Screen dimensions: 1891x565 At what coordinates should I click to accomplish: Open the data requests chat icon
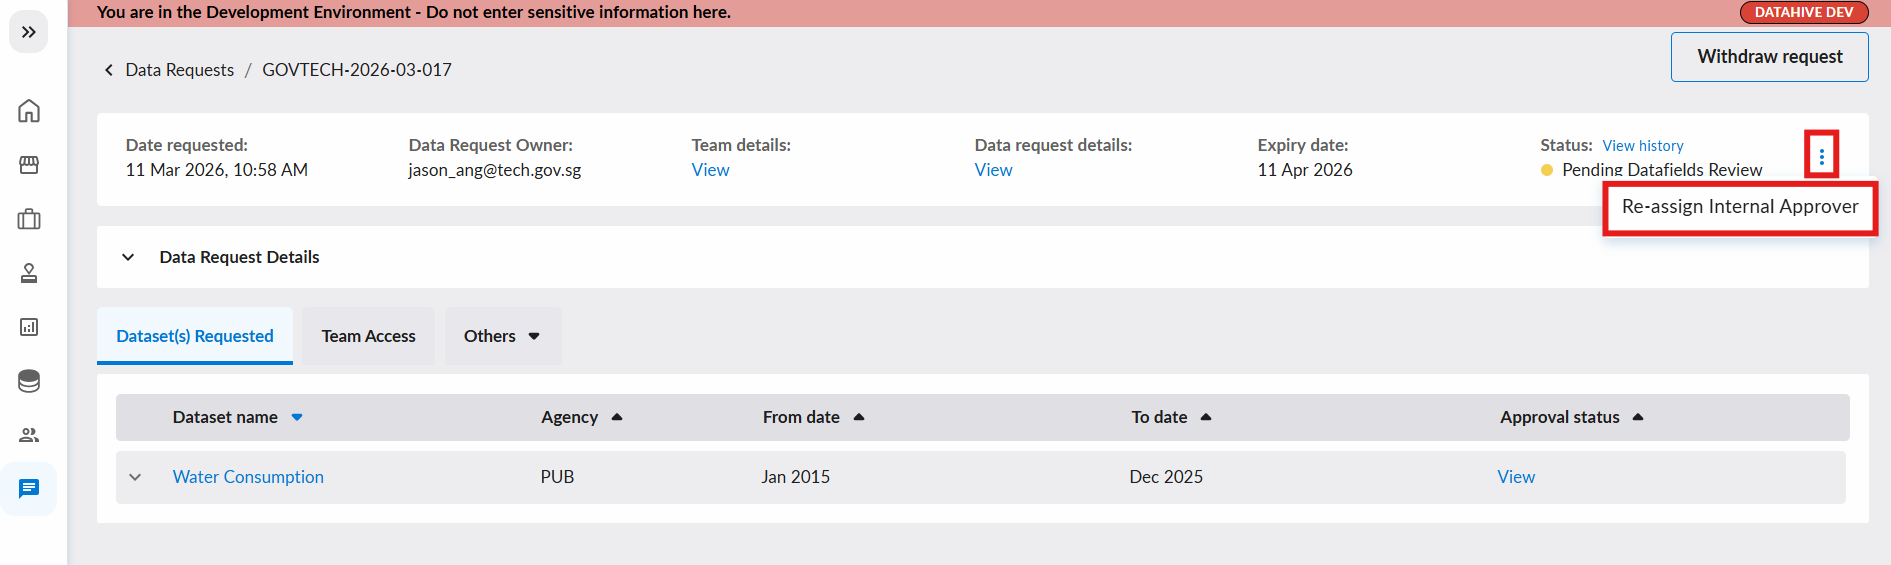point(29,489)
